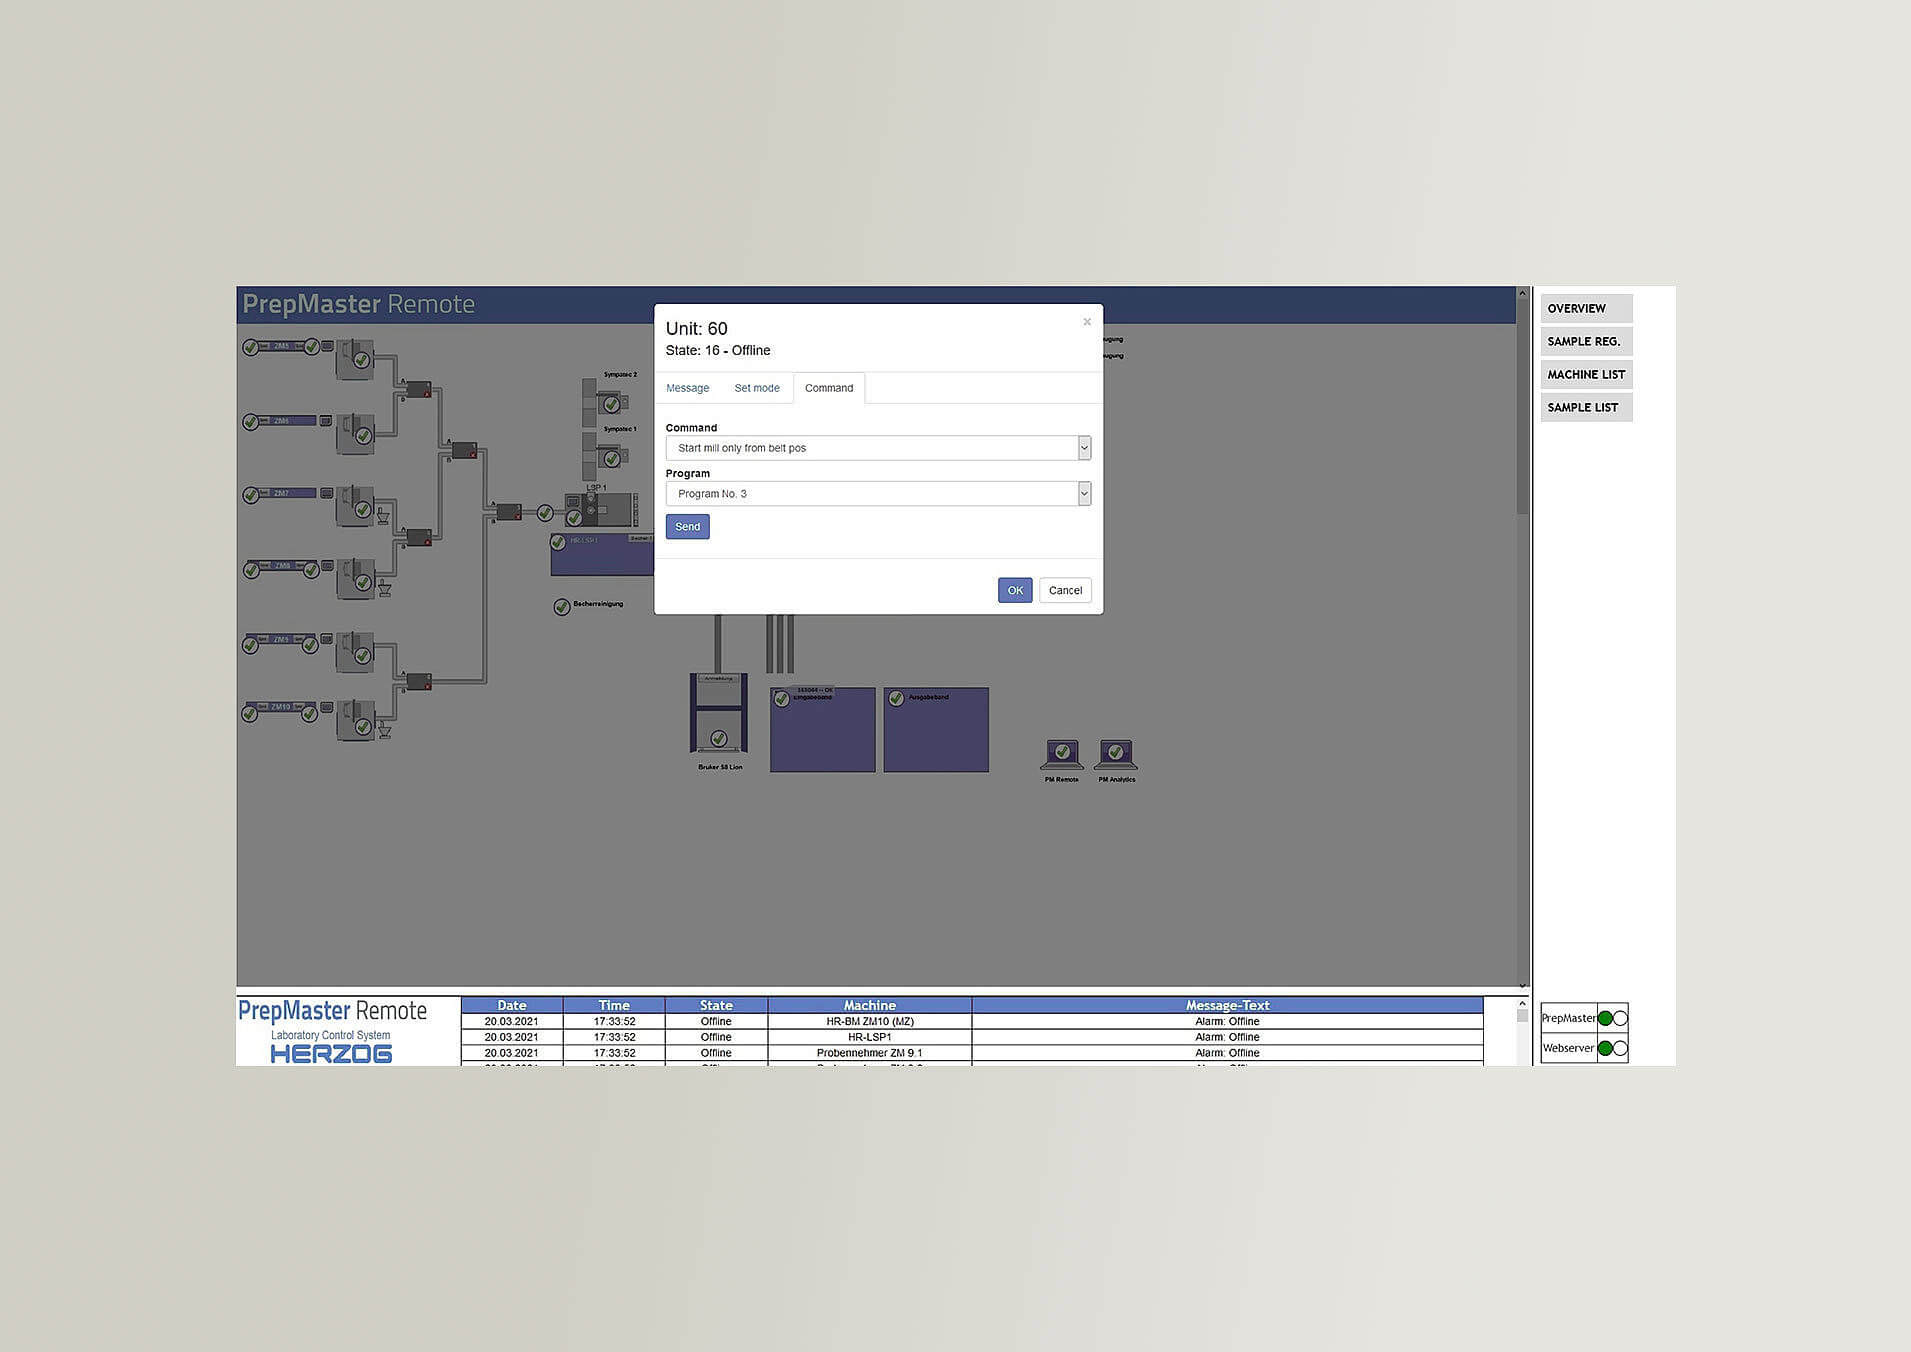Open the PM Analytics laptop icon
The width and height of the screenshot is (1911, 1352).
tap(1115, 754)
